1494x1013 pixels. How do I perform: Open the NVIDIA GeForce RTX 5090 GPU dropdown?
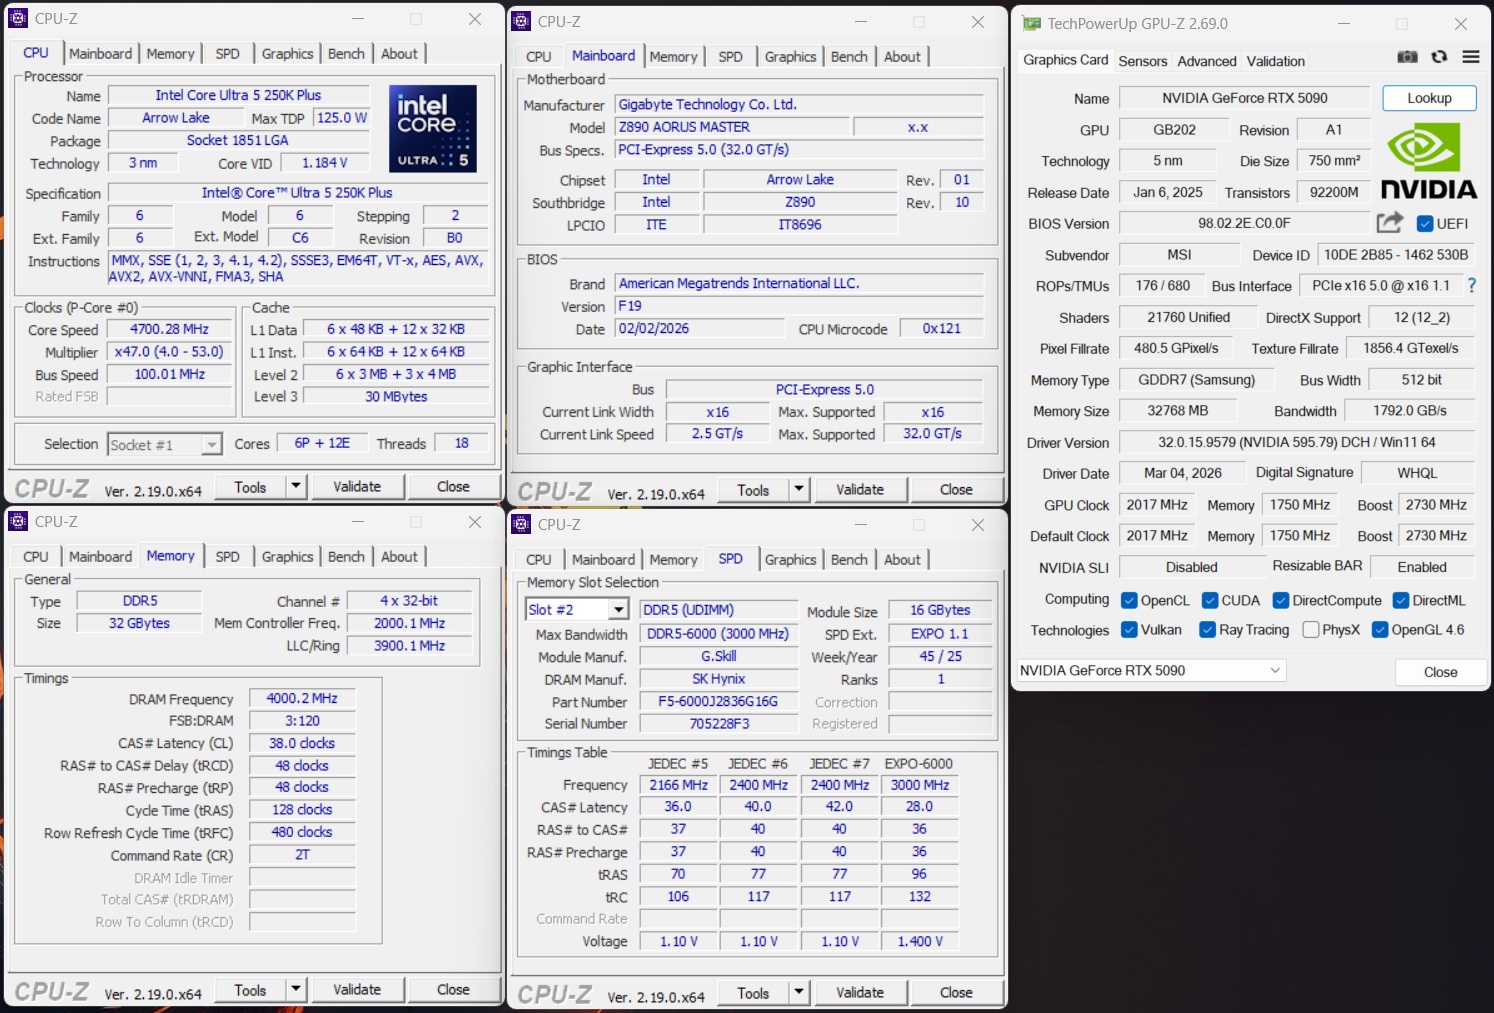pyautogui.click(x=1151, y=671)
